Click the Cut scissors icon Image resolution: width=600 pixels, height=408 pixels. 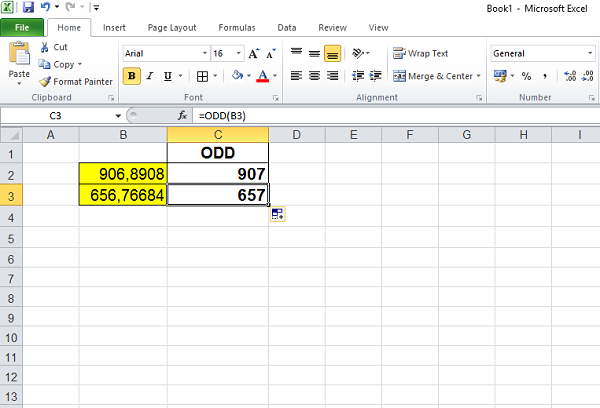[x=45, y=47]
